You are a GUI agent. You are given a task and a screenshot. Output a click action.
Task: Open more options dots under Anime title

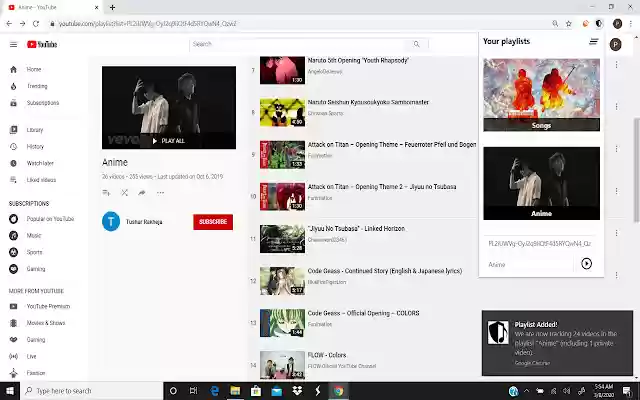click(160, 193)
